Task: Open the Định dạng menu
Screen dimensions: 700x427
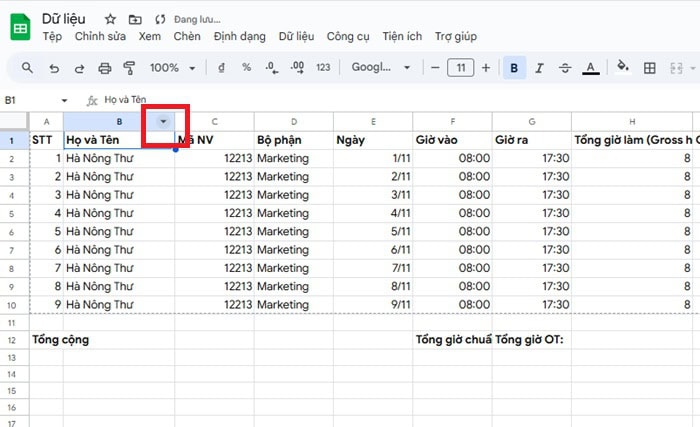Action: (240, 37)
